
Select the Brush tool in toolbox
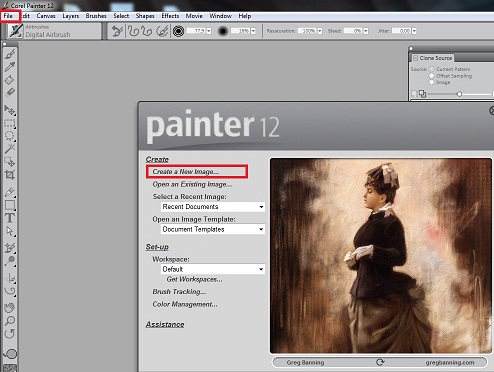point(10,54)
